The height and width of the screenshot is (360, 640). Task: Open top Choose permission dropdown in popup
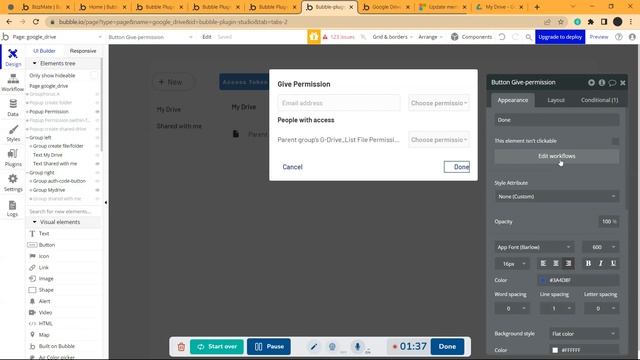(x=439, y=103)
